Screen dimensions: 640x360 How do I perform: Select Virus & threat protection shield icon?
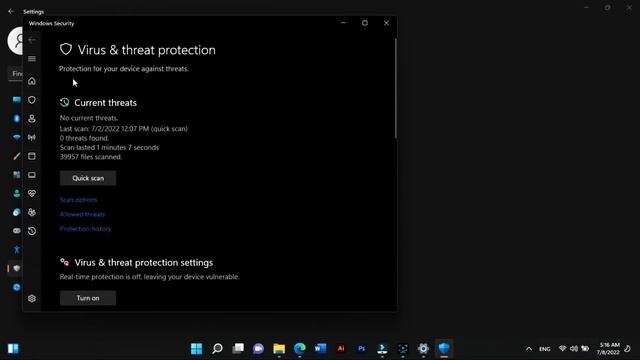tap(32, 100)
